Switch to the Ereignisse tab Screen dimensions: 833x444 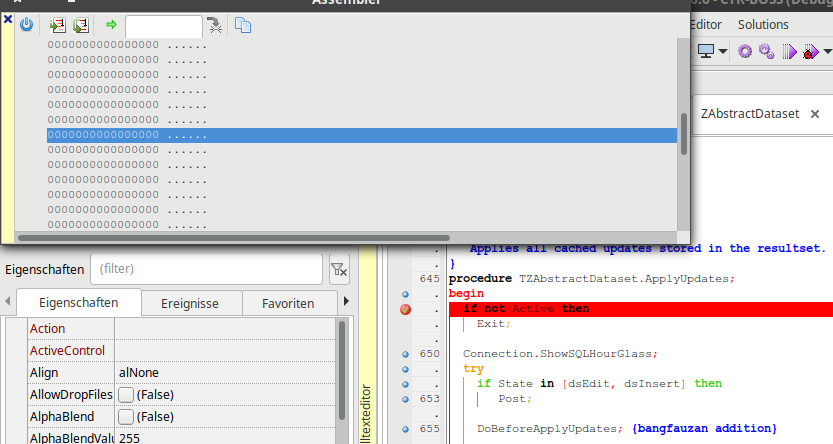point(190,303)
